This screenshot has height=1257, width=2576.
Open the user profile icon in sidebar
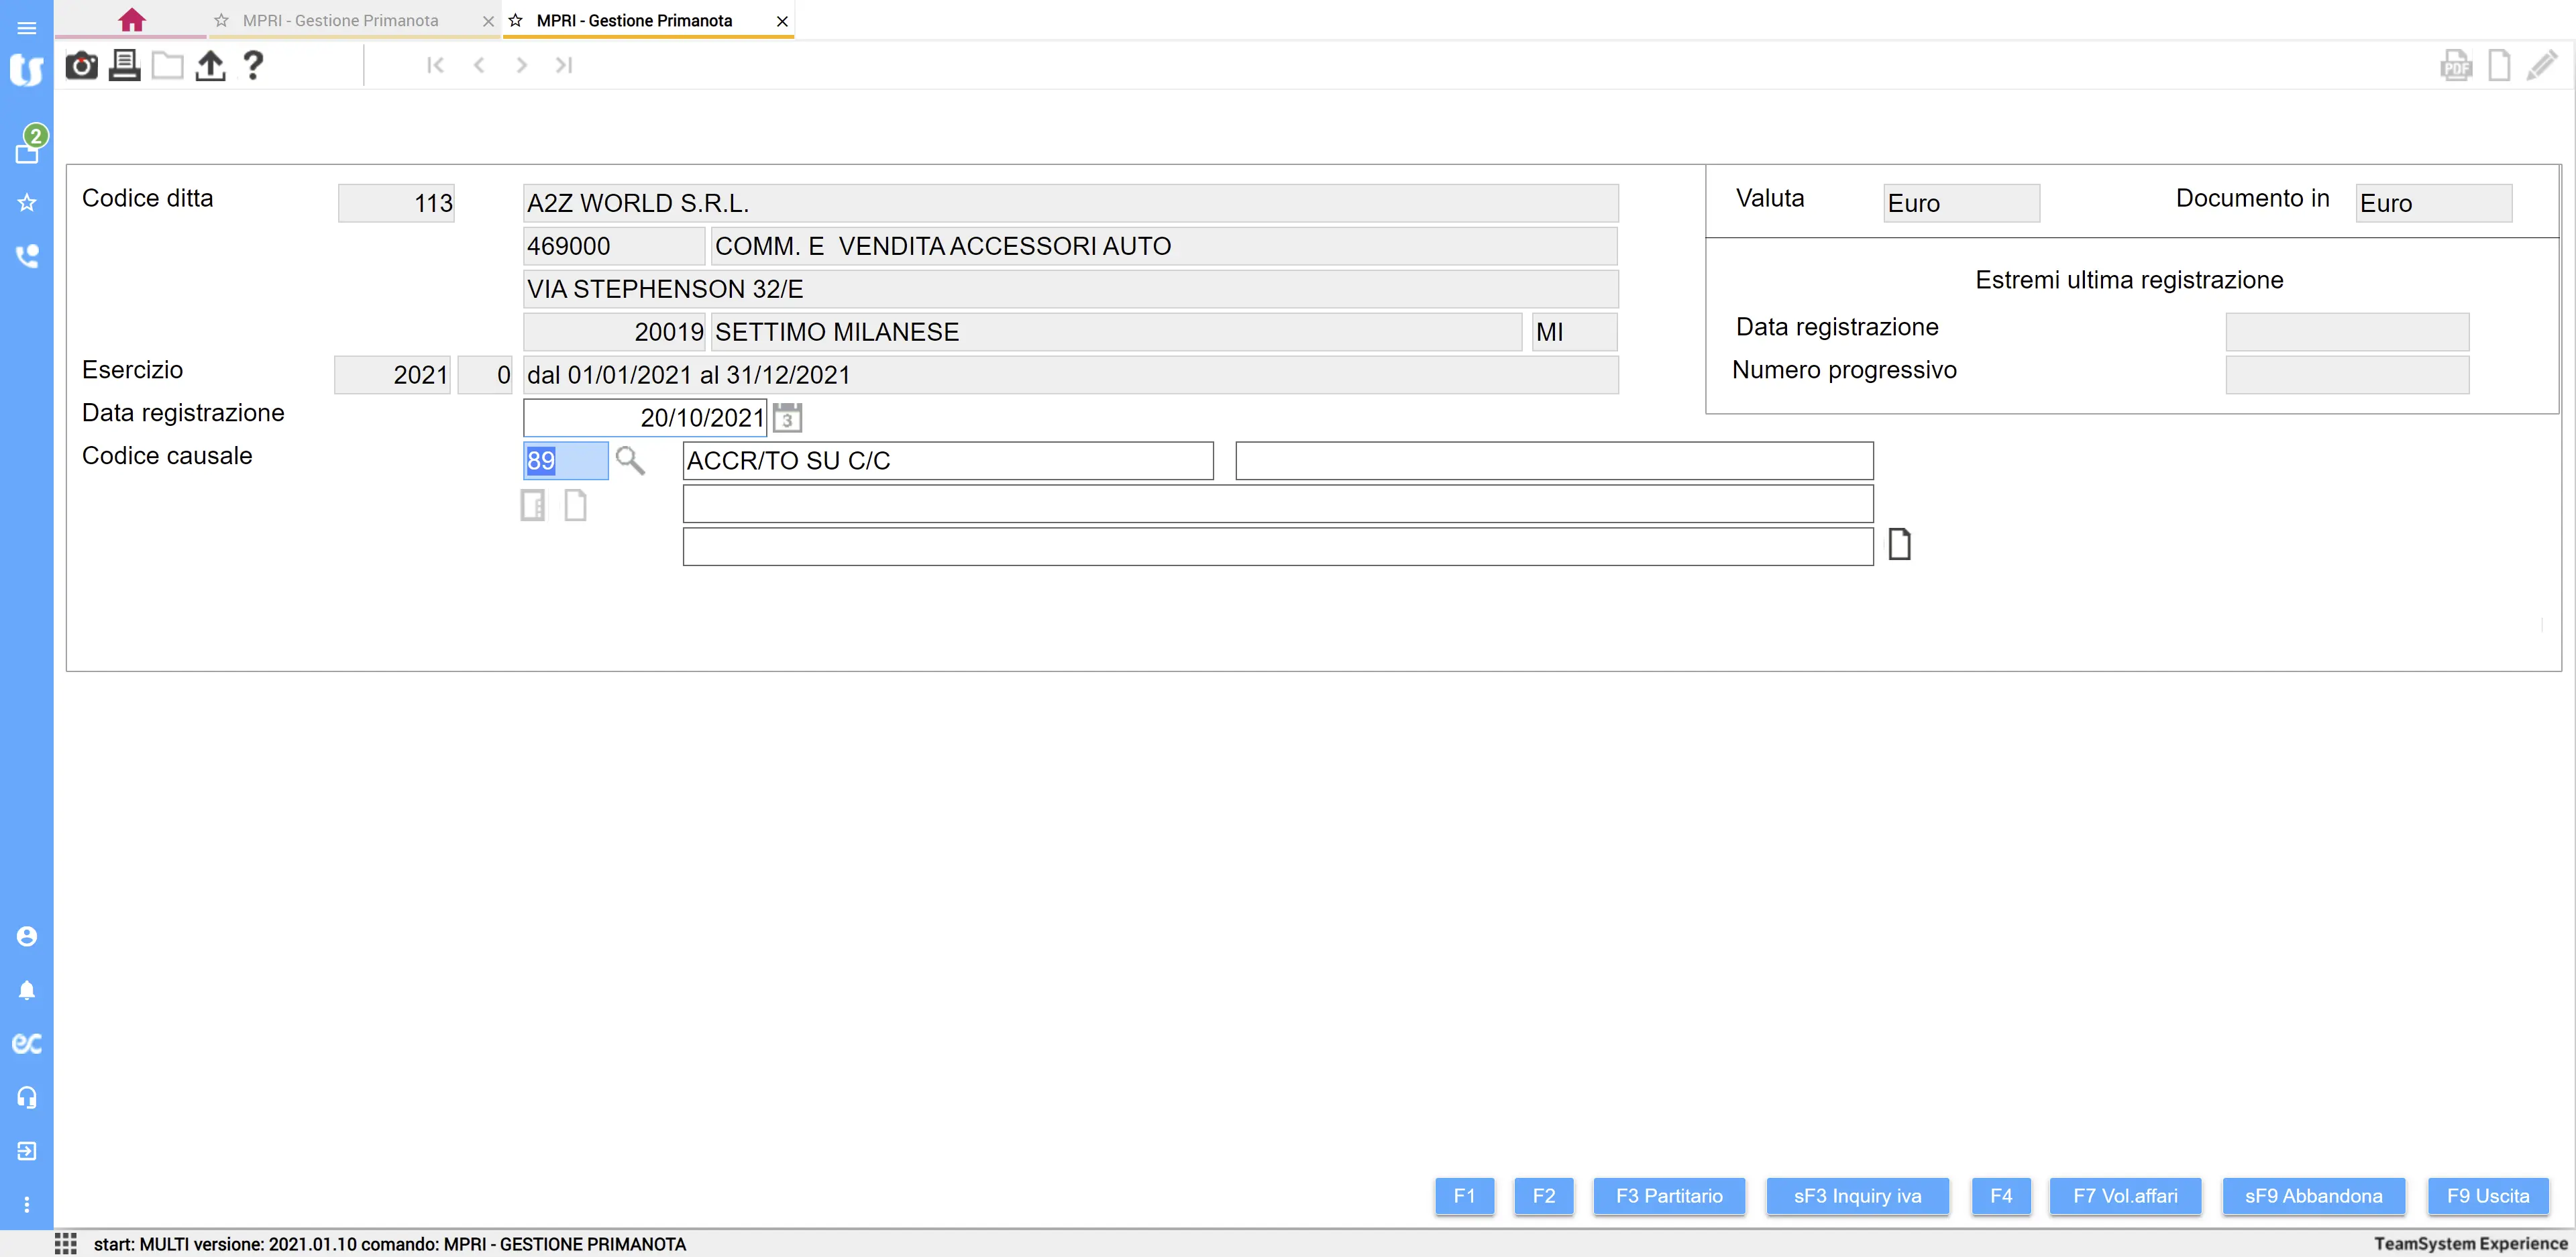(27, 936)
